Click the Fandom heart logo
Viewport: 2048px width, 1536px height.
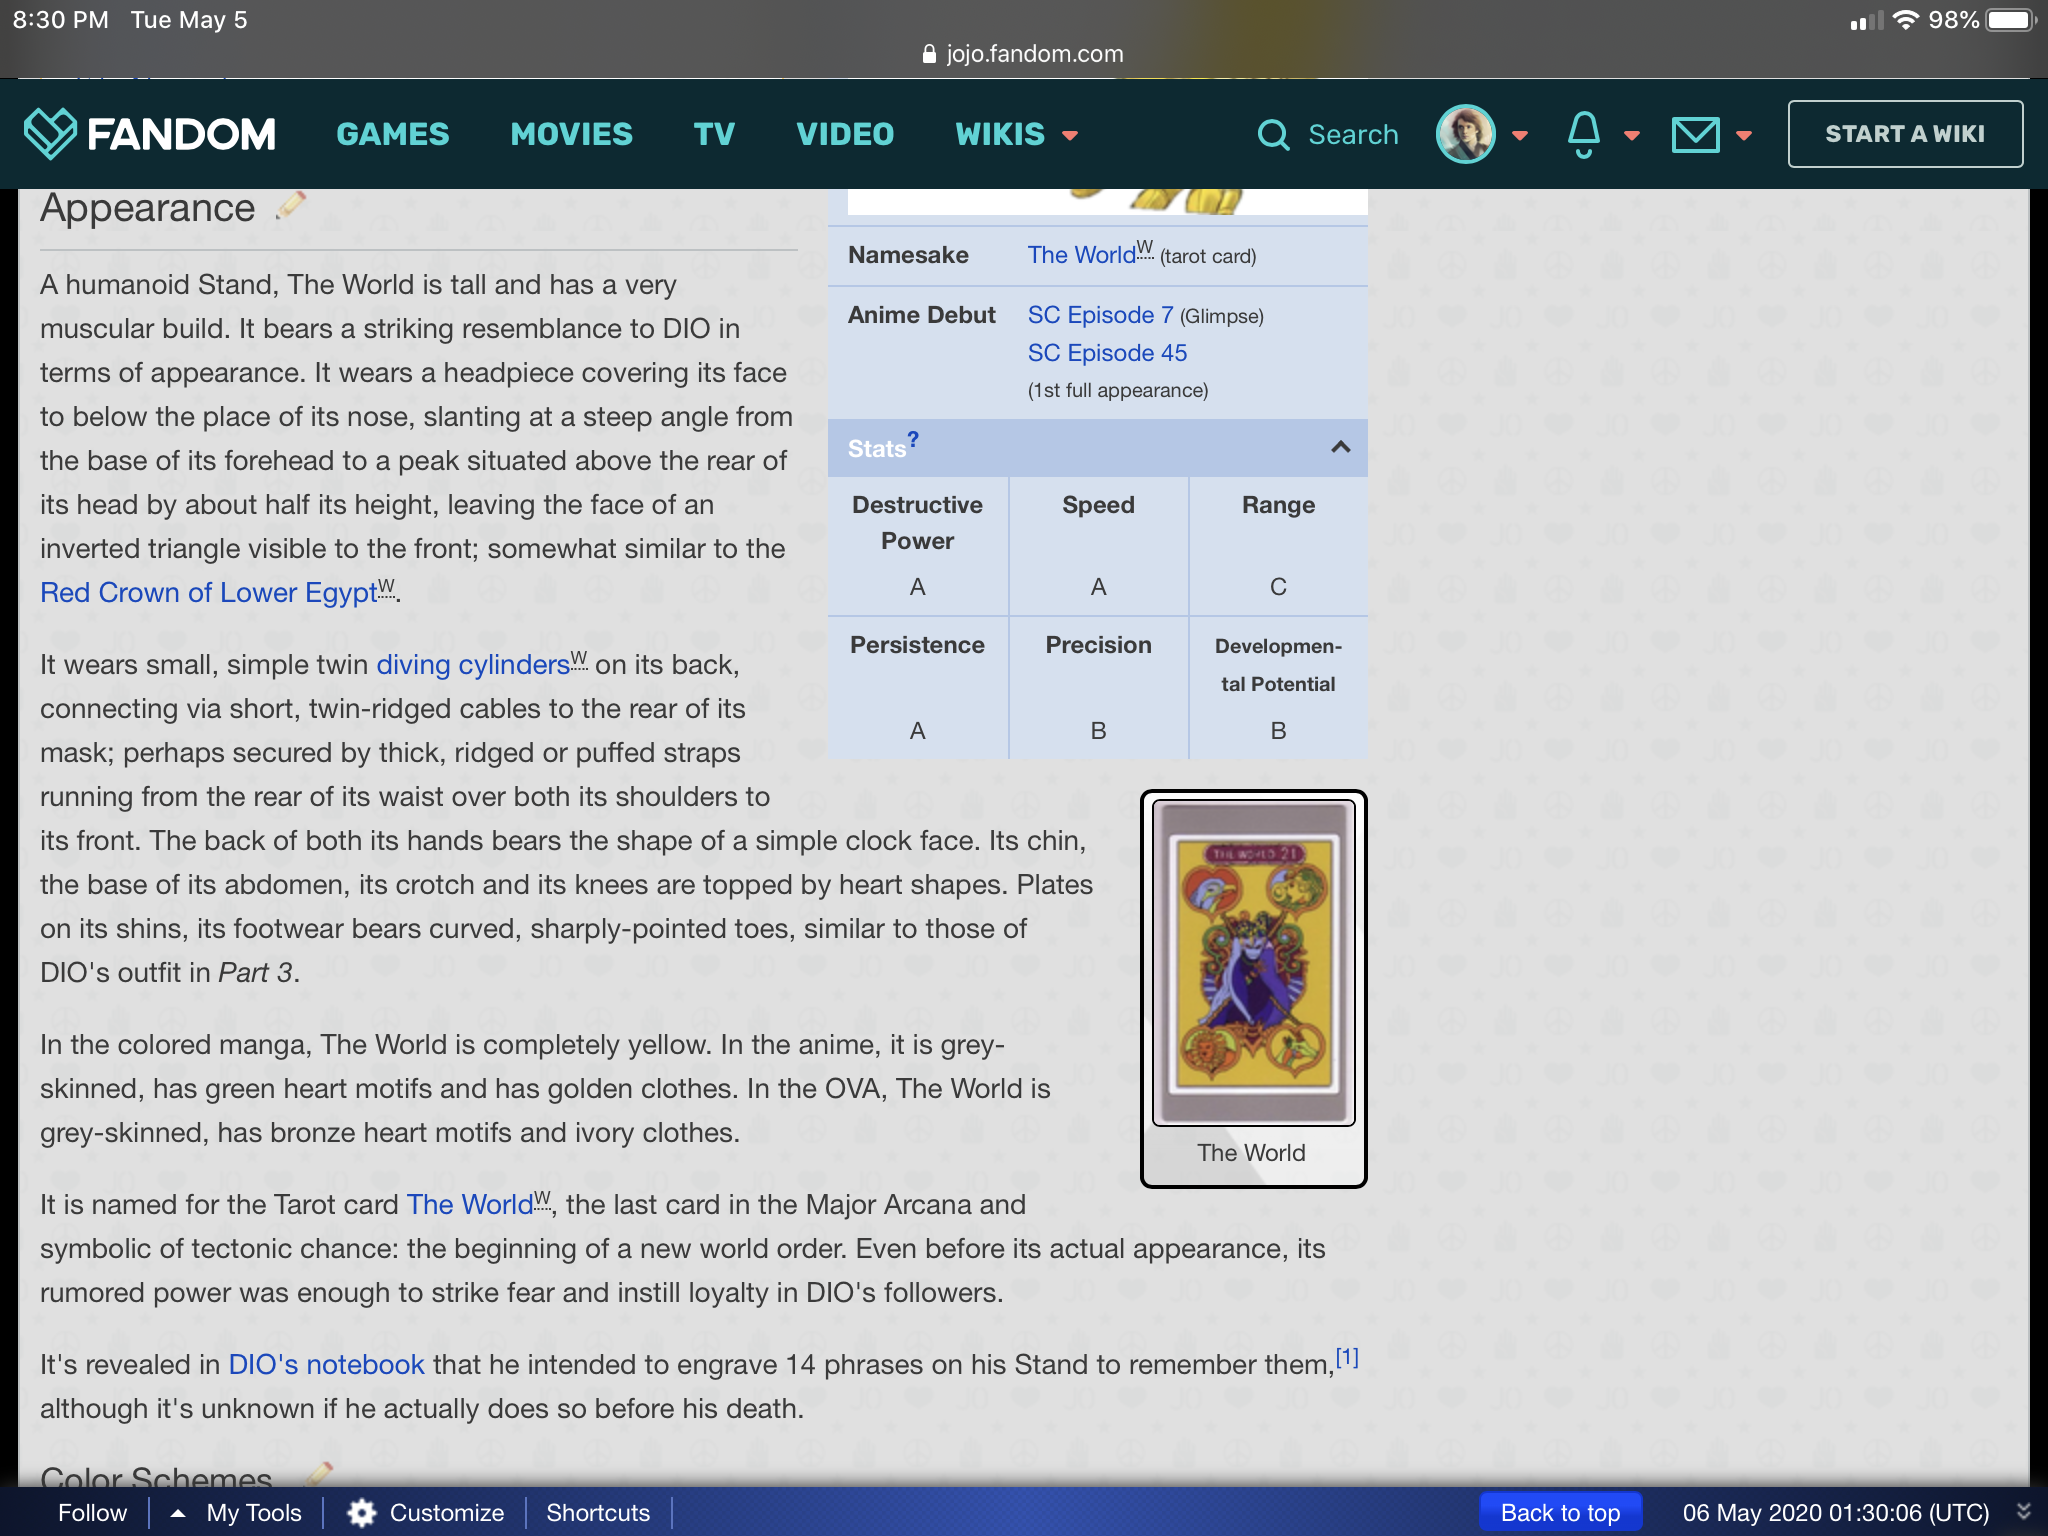pos(50,133)
